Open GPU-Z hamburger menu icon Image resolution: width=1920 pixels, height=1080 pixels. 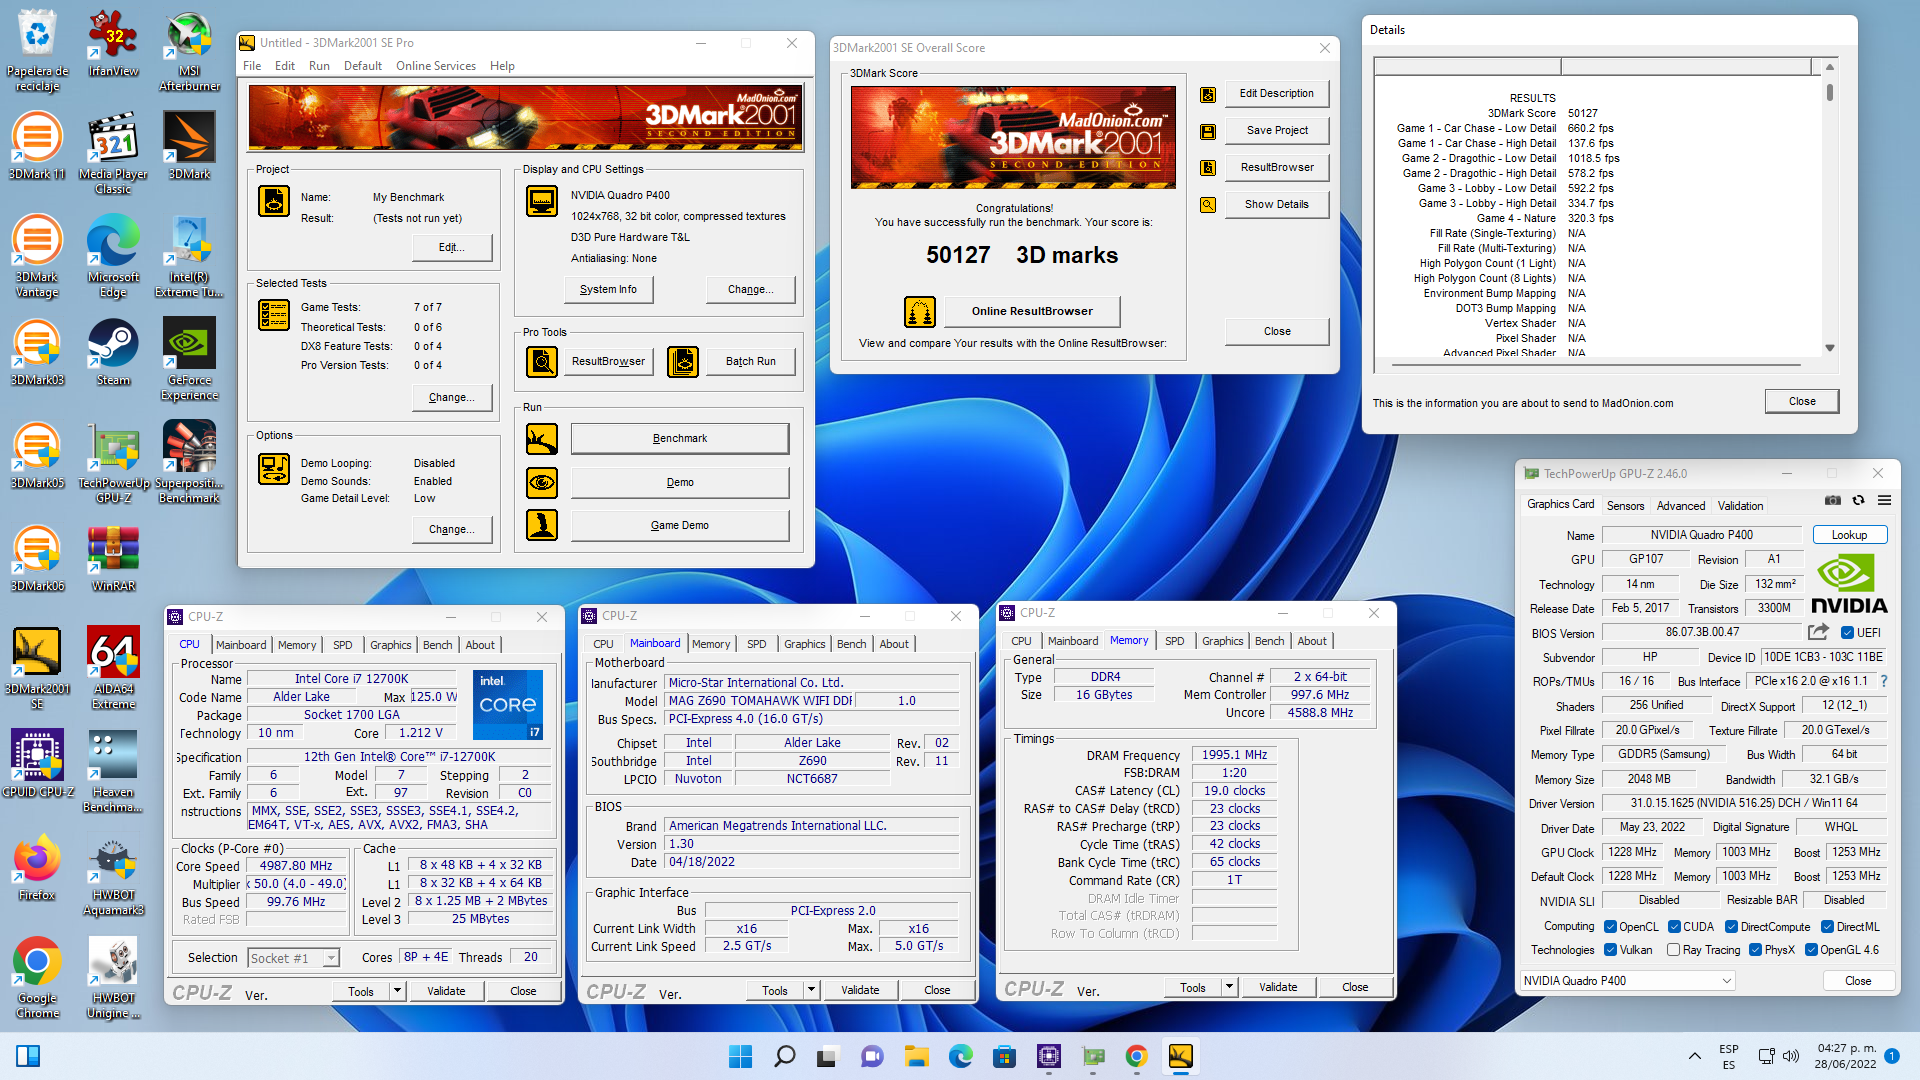(1884, 501)
